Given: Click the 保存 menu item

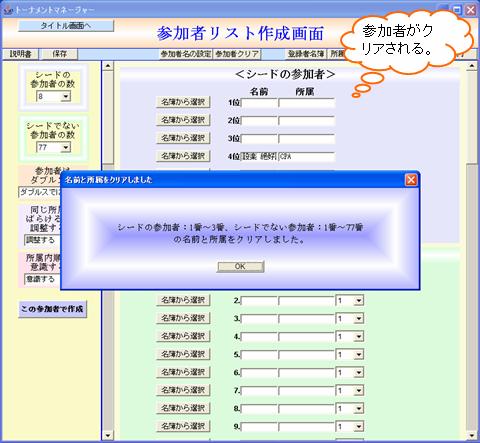Looking at the screenshot, I should point(59,54).
